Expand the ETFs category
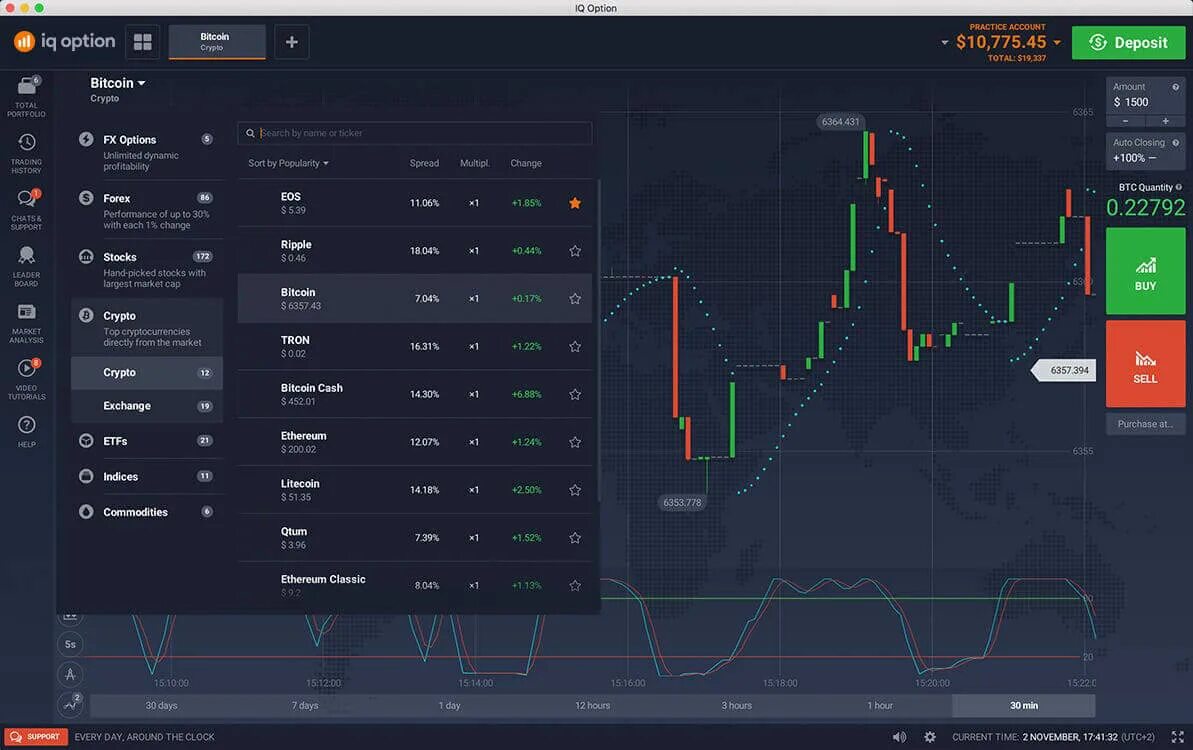Image resolution: width=1193 pixels, height=750 pixels. pos(146,440)
